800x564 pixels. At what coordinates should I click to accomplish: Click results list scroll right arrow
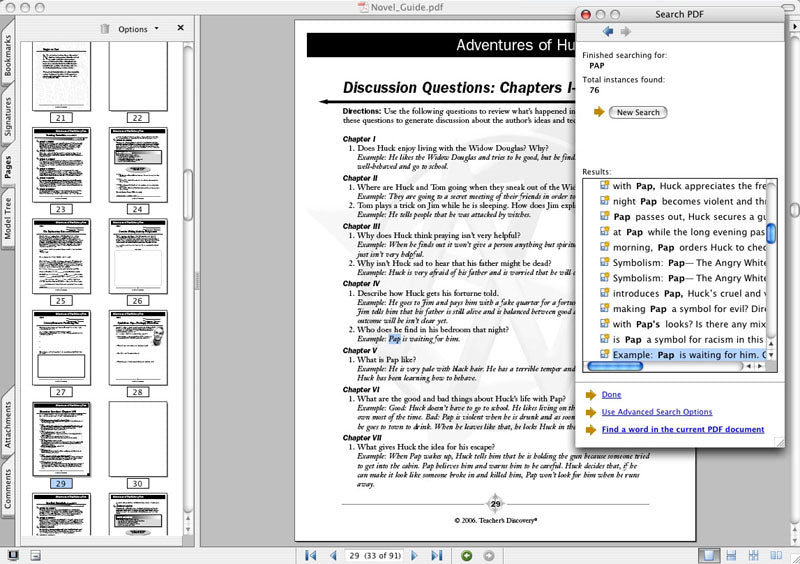click(760, 366)
